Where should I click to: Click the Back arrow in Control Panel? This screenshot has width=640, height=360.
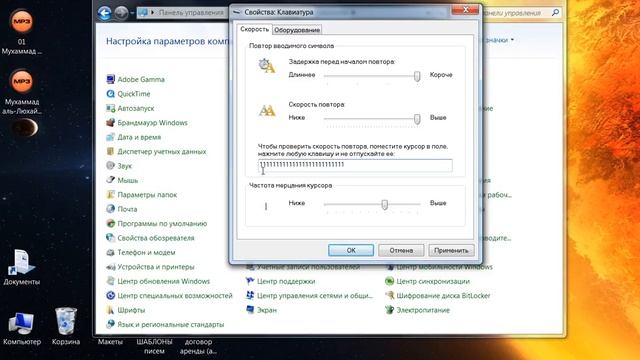coord(104,13)
